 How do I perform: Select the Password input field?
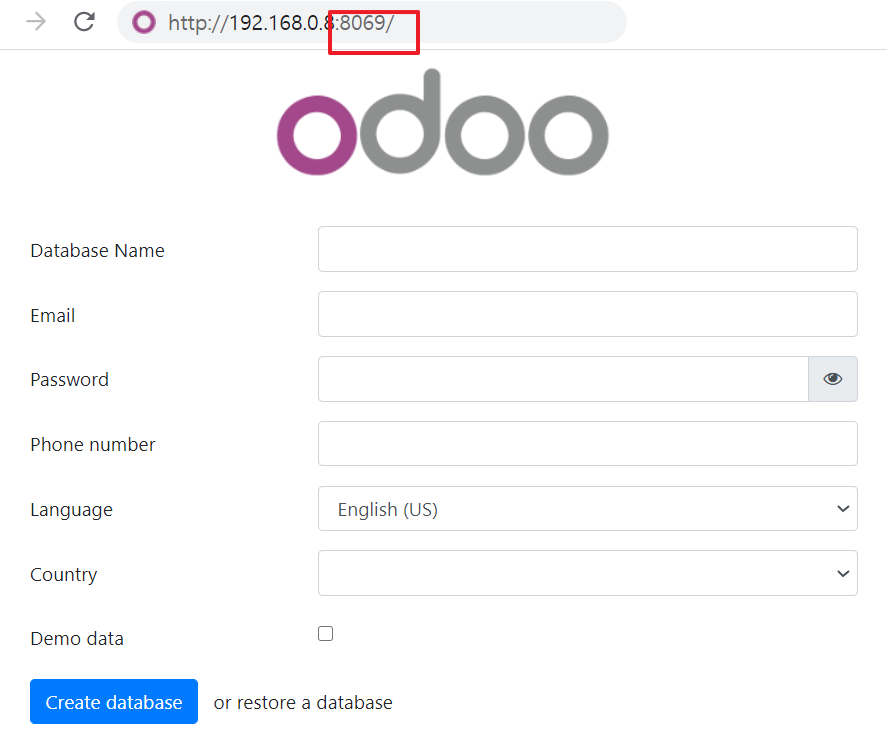[563, 379]
